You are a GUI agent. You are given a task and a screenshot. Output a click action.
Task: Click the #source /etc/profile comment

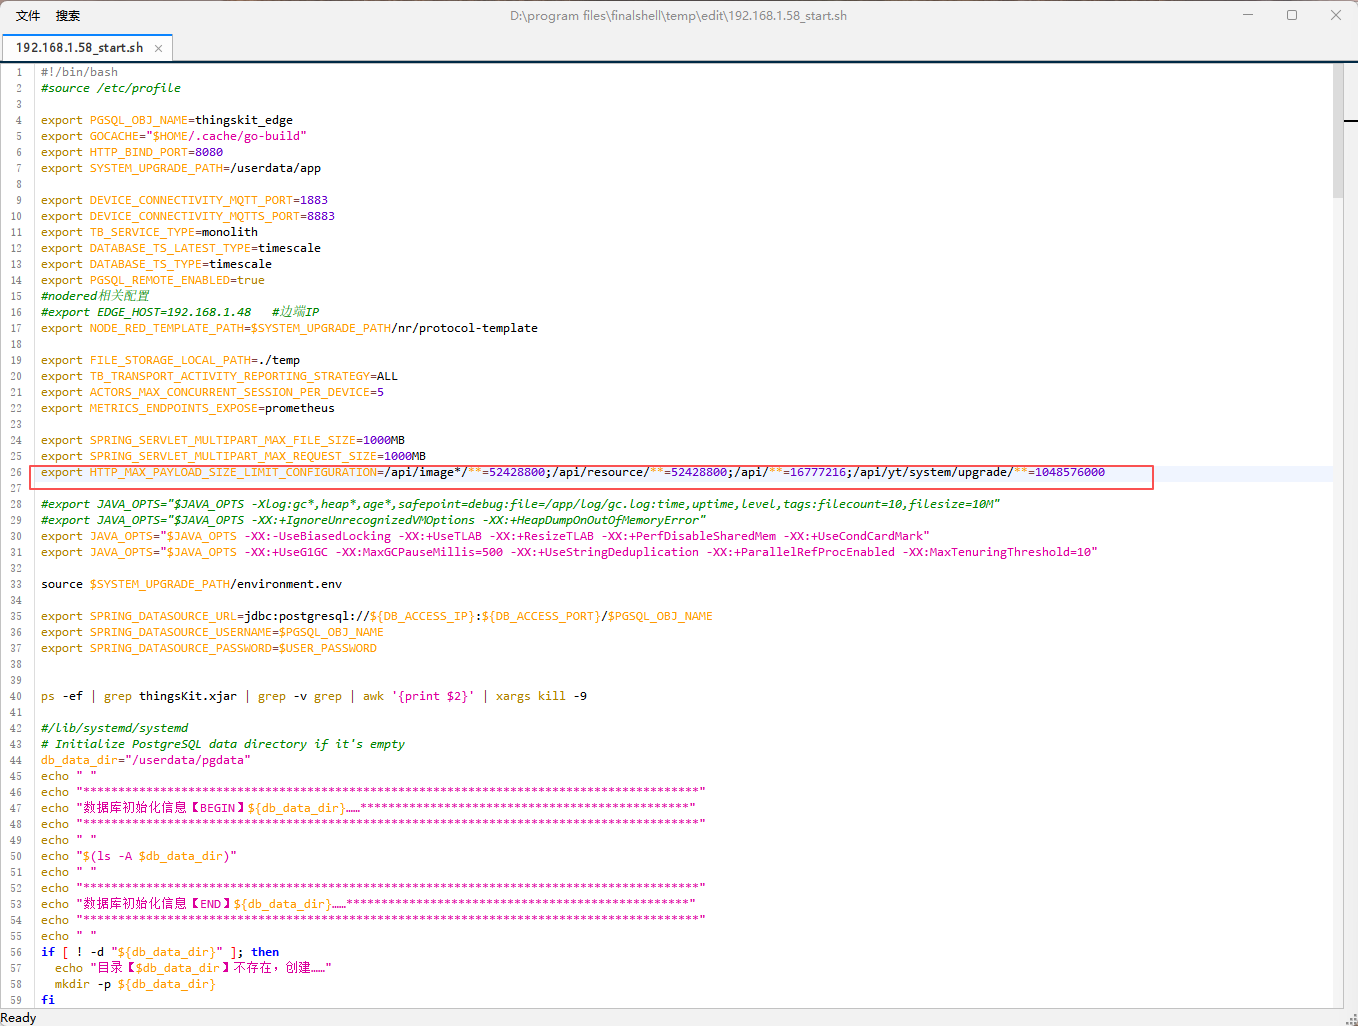click(x=111, y=88)
